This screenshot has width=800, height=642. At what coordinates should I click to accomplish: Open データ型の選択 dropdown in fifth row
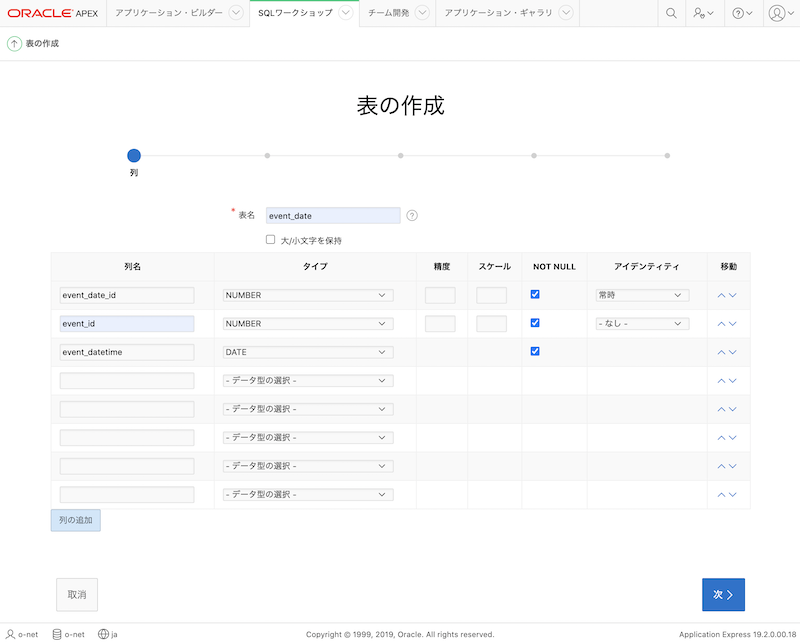(x=308, y=410)
